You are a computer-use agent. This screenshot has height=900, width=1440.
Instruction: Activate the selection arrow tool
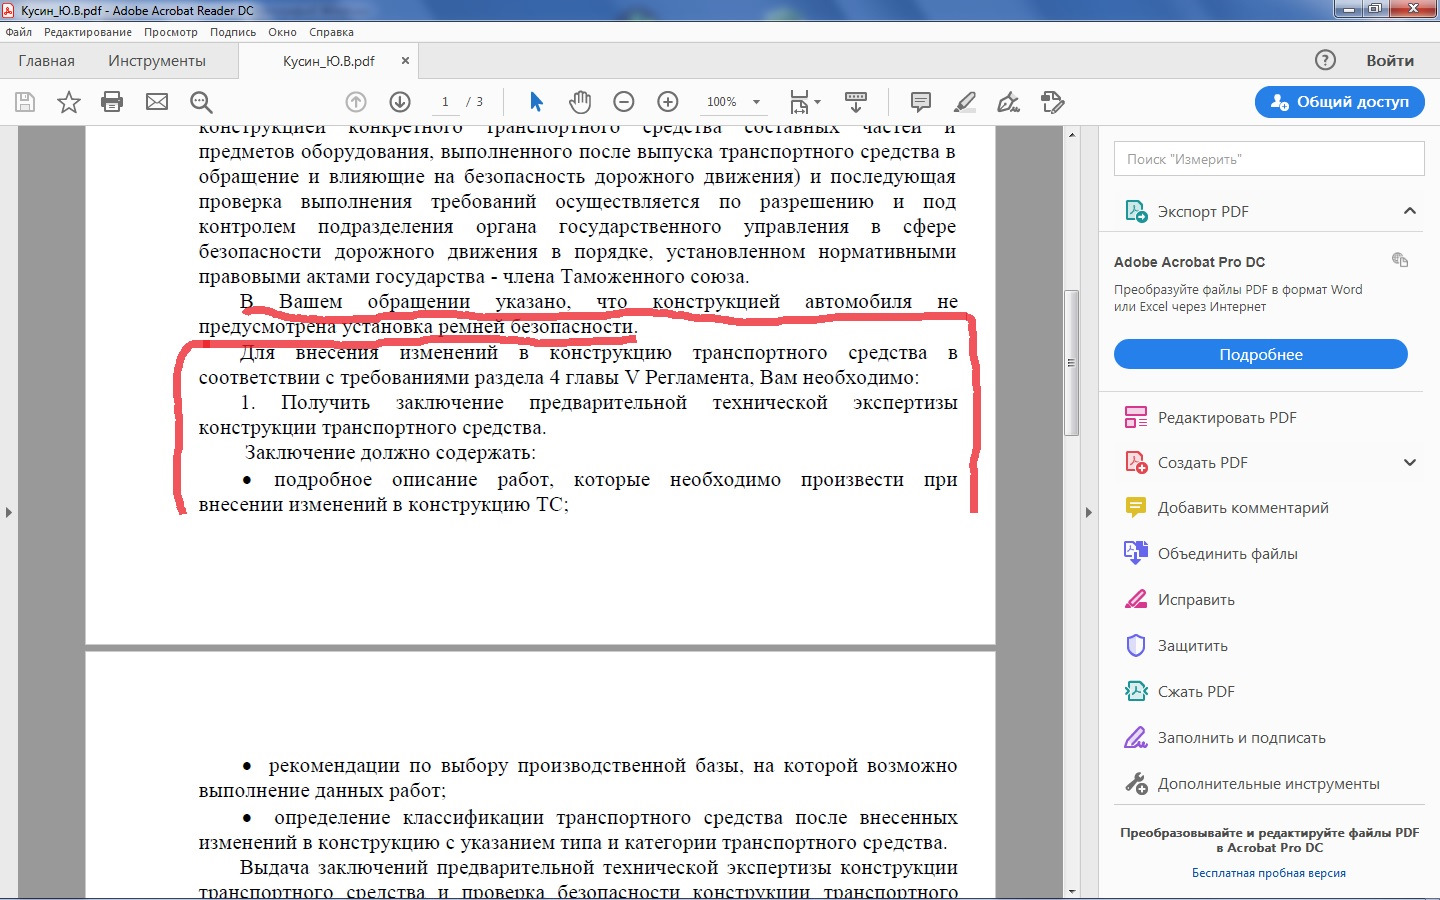(536, 102)
